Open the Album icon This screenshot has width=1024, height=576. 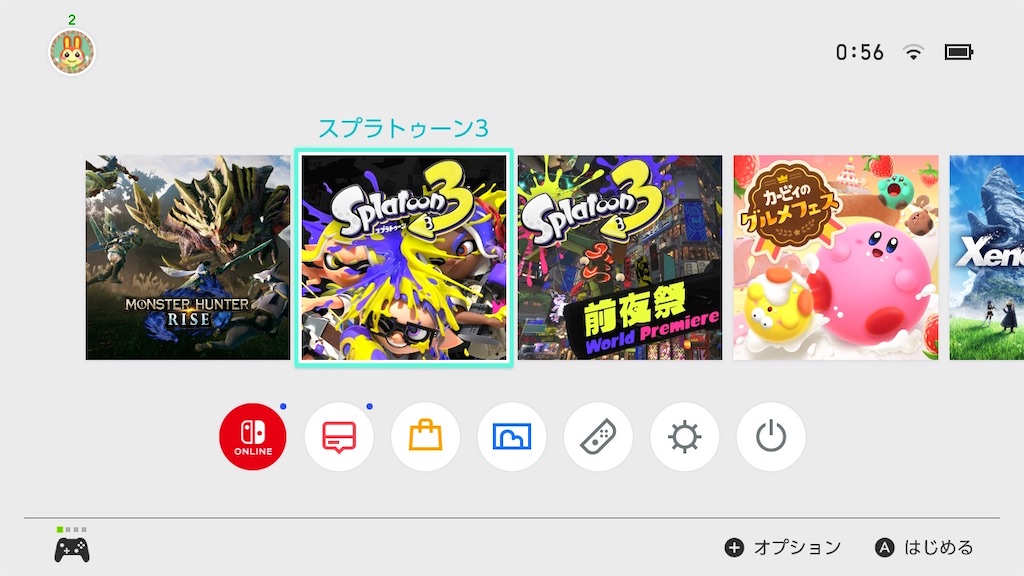(511, 436)
